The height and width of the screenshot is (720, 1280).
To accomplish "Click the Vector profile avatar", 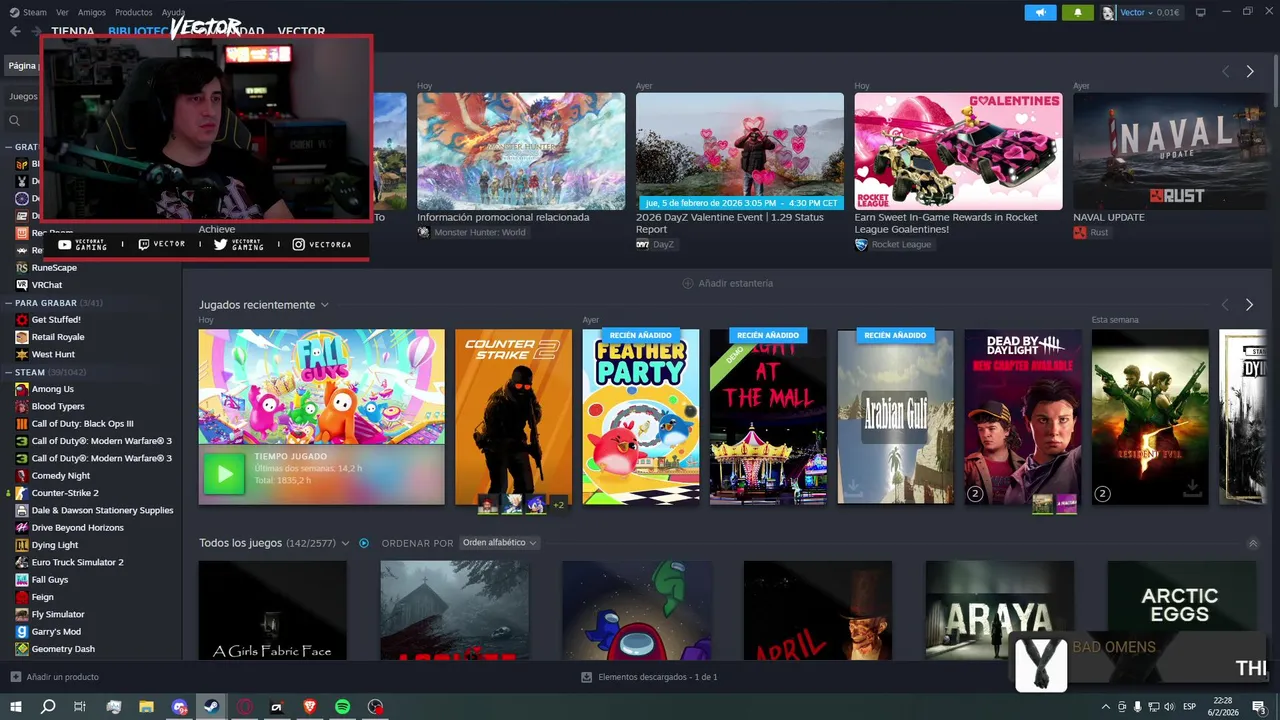I will click(x=1108, y=13).
